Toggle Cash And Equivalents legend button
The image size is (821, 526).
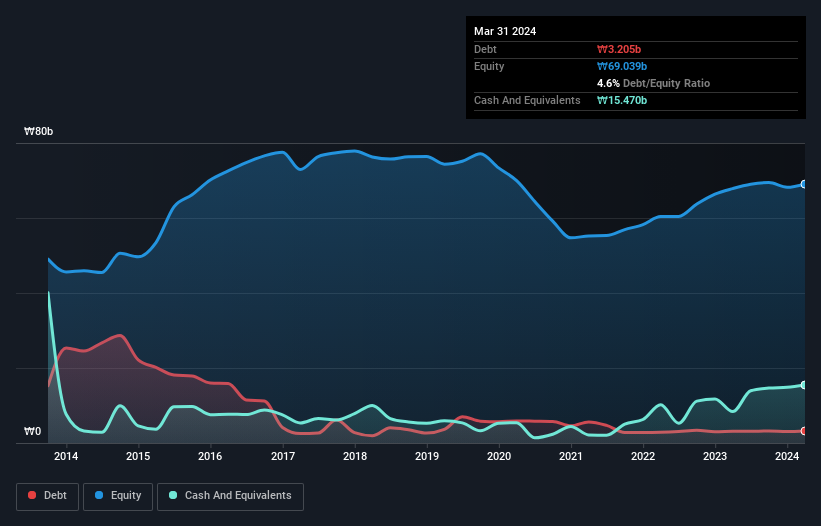[230, 496]
